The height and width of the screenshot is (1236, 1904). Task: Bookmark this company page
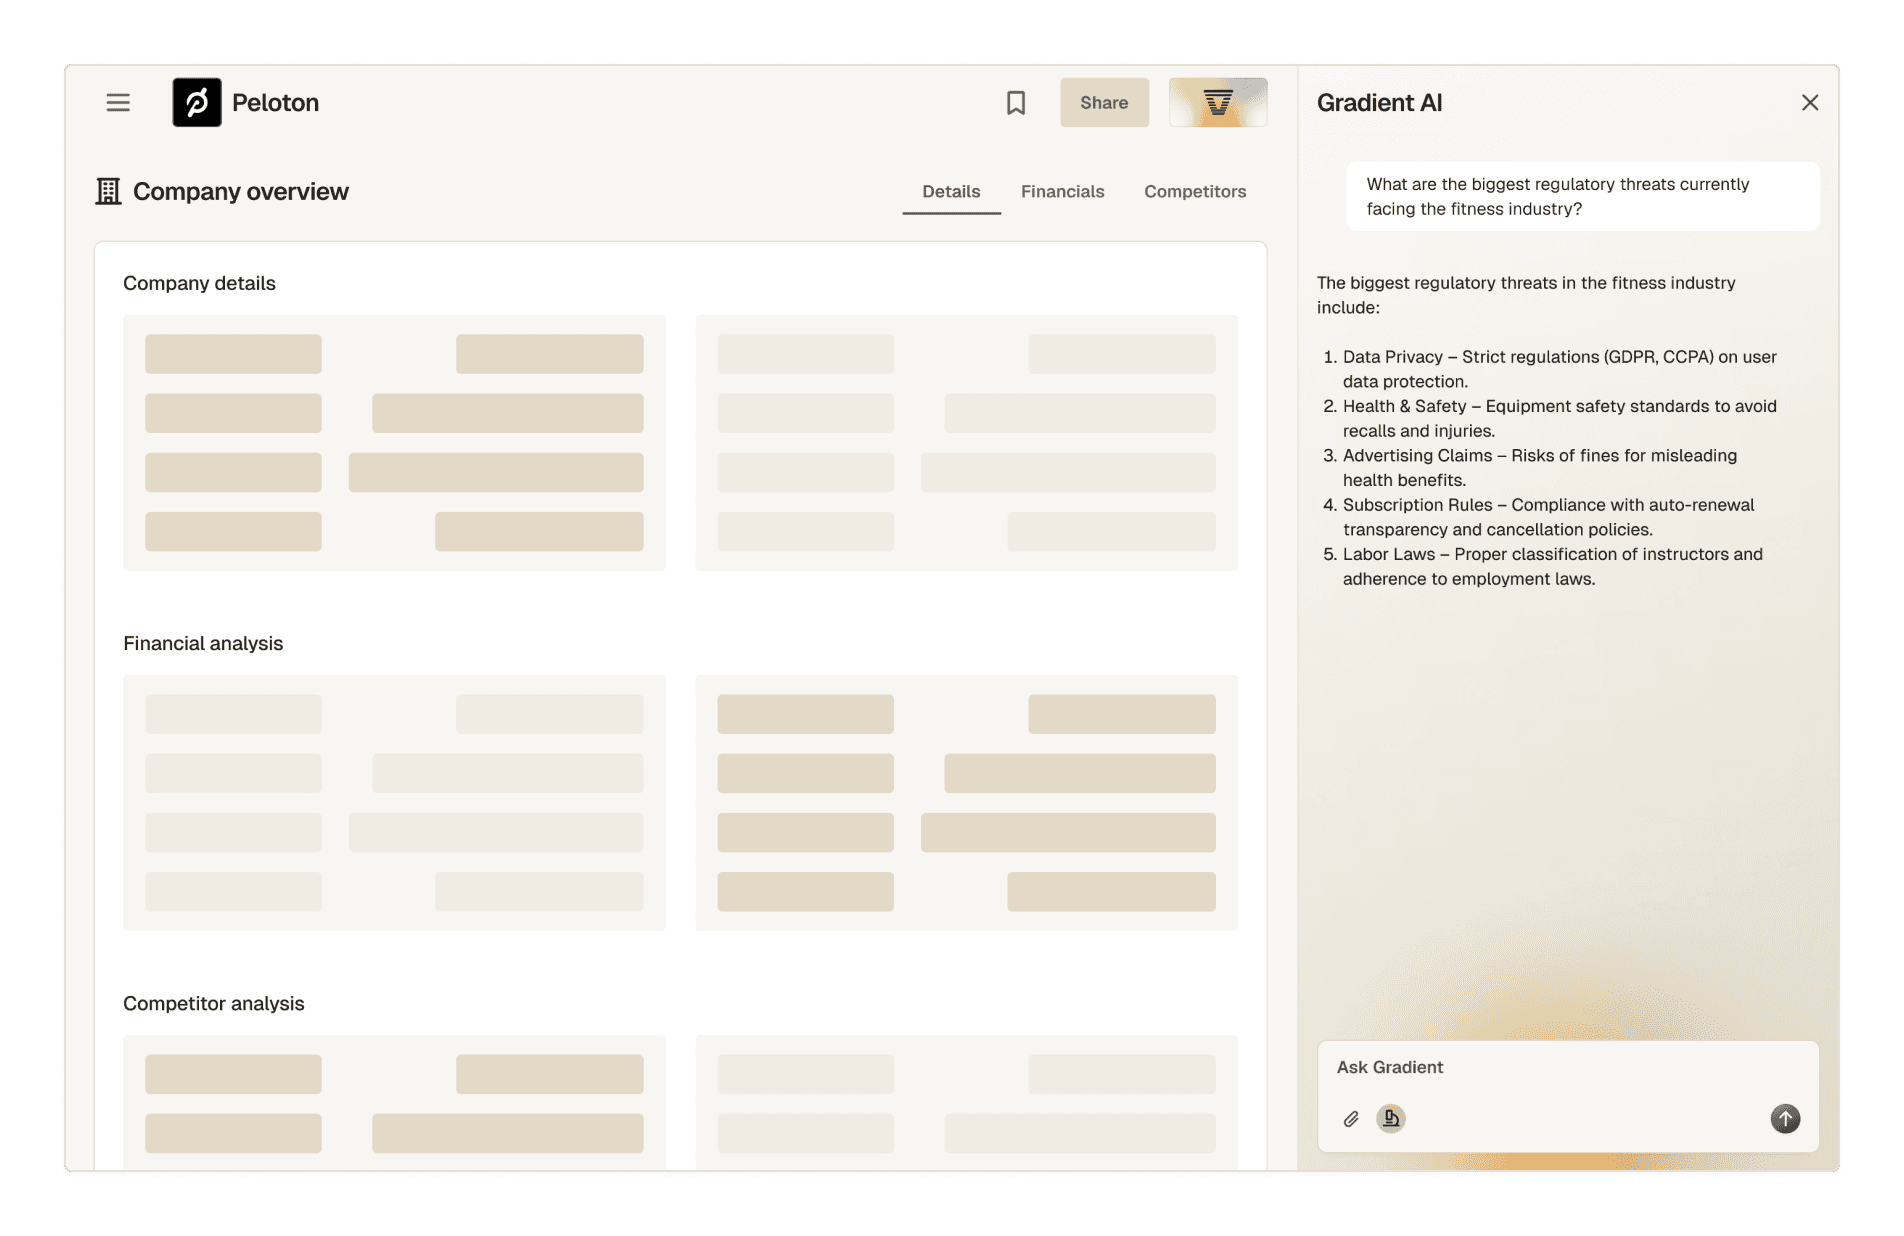point(1016,102)
